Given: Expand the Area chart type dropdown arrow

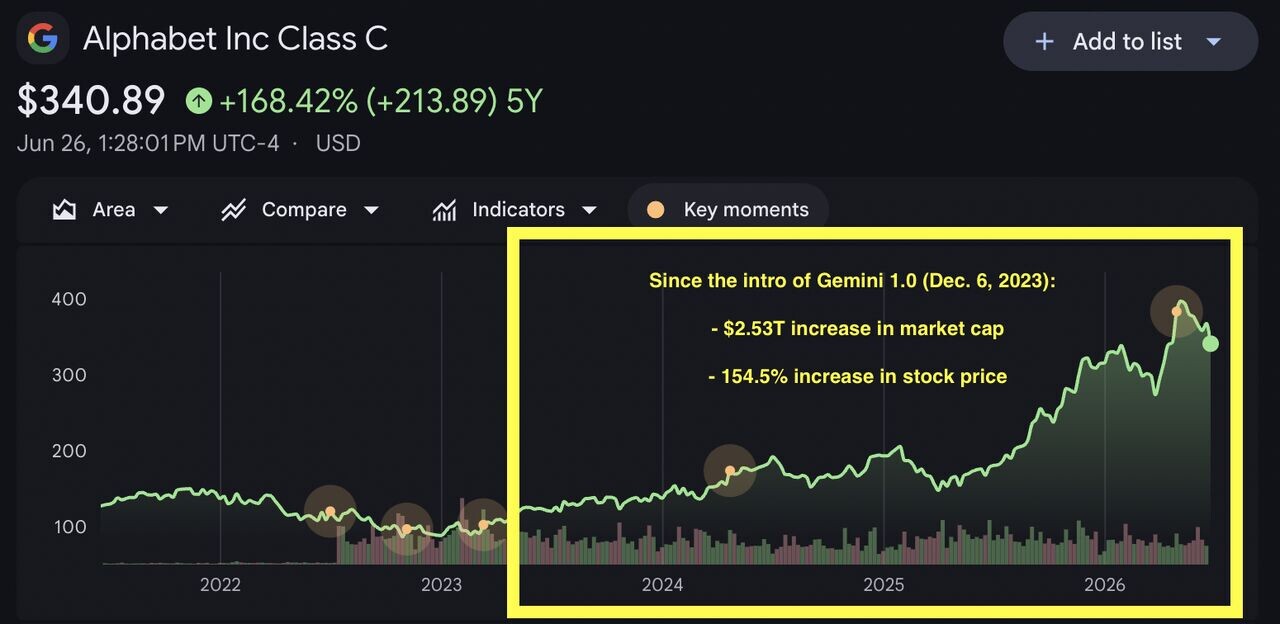Looking at the screenshot, I should 160,210.
